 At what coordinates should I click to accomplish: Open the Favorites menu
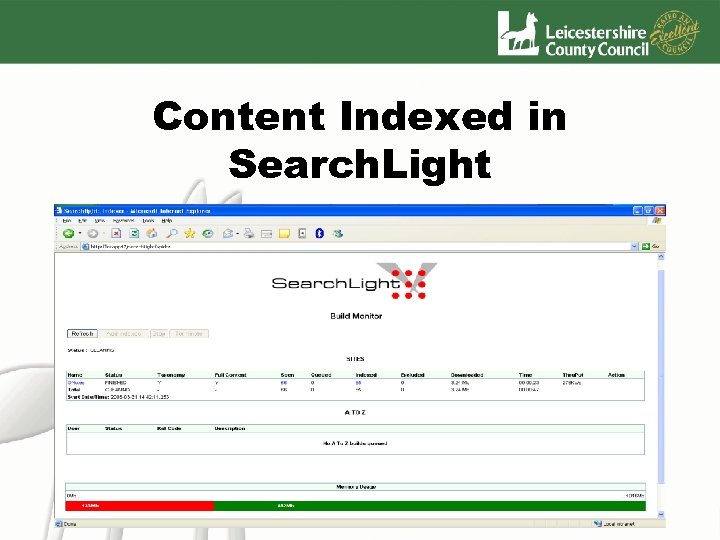coord(124,221)
